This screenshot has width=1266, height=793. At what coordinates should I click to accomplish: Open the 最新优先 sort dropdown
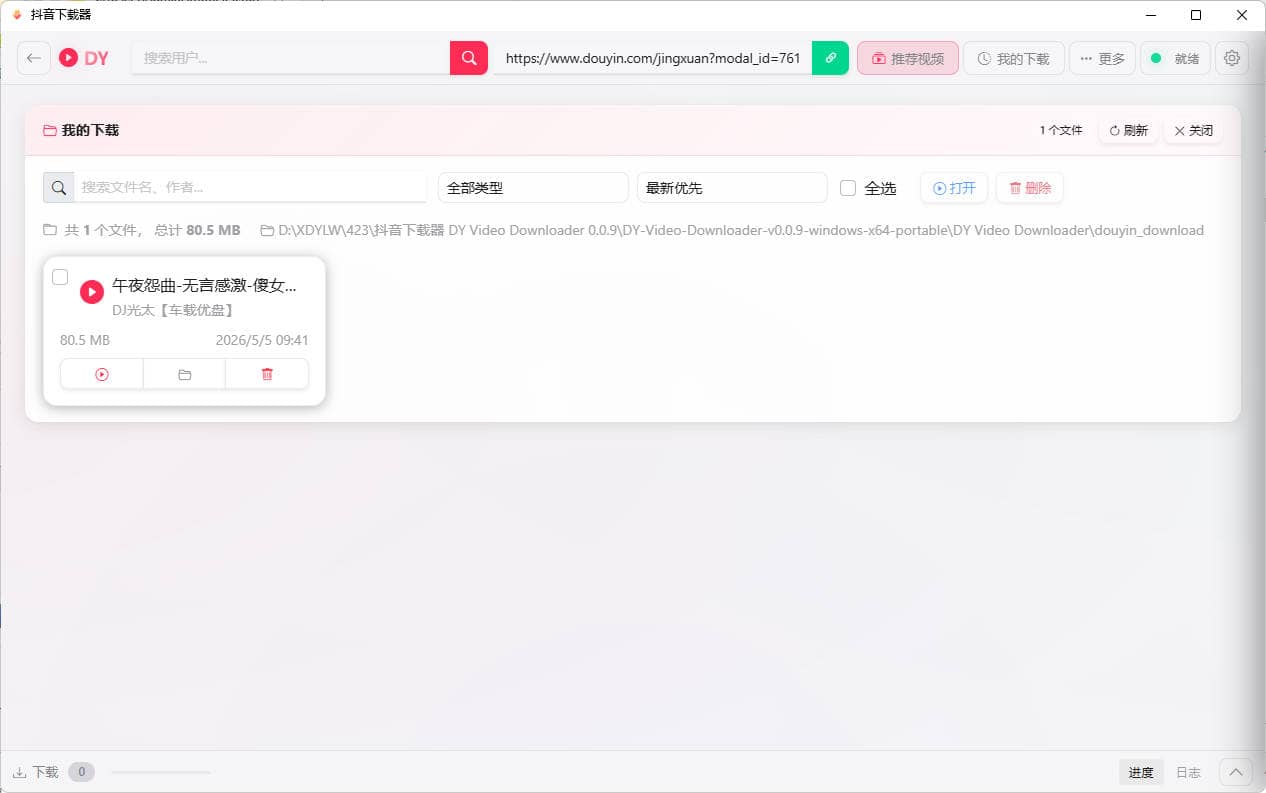[732, 187]
